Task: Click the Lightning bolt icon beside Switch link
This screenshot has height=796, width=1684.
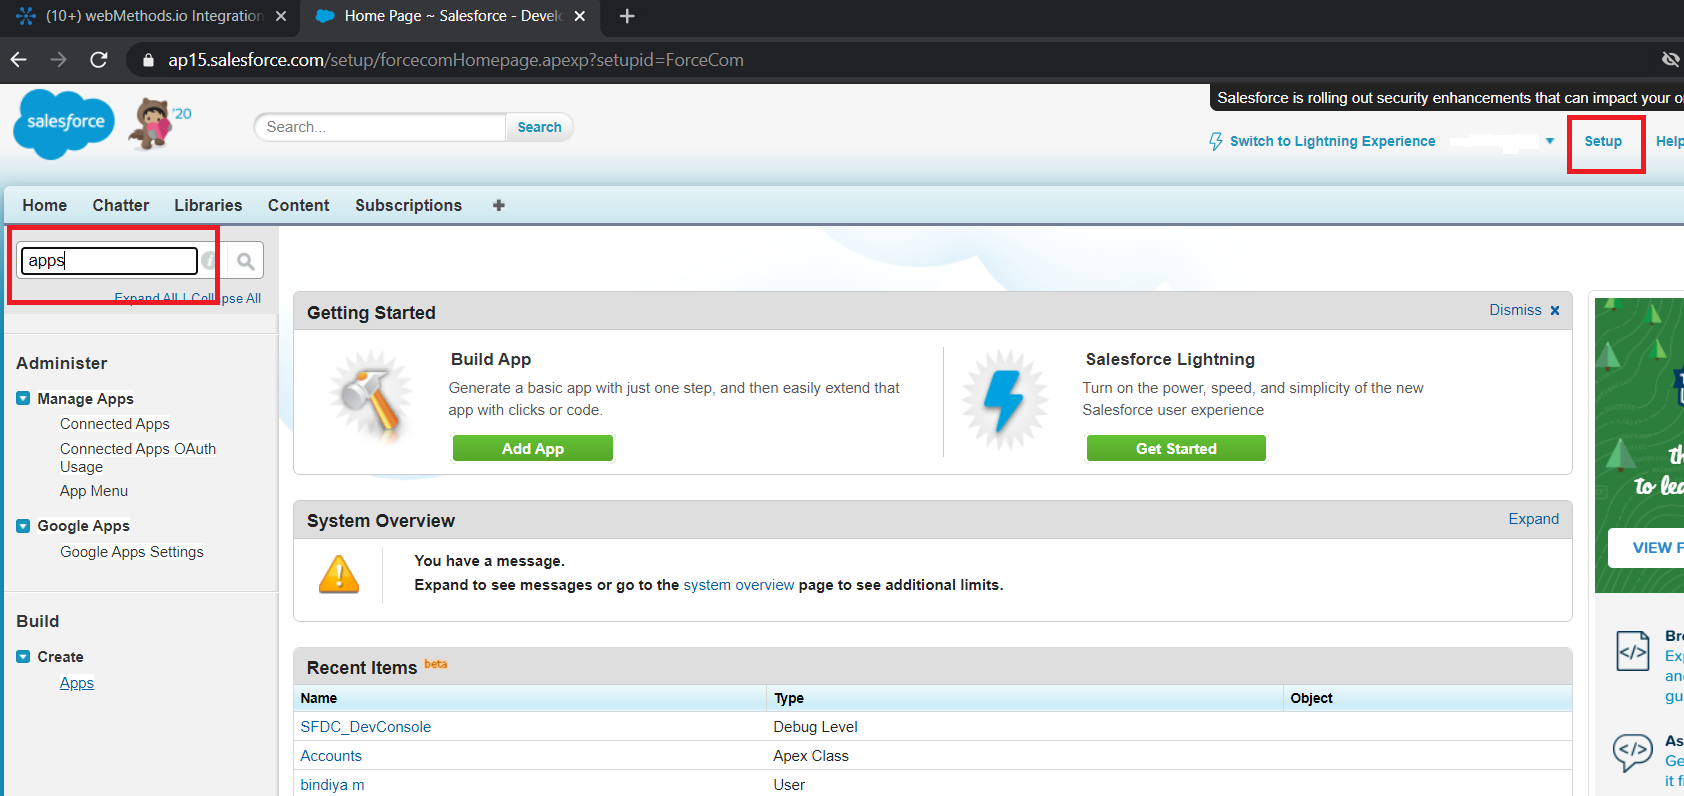Action: (1216, 141)
